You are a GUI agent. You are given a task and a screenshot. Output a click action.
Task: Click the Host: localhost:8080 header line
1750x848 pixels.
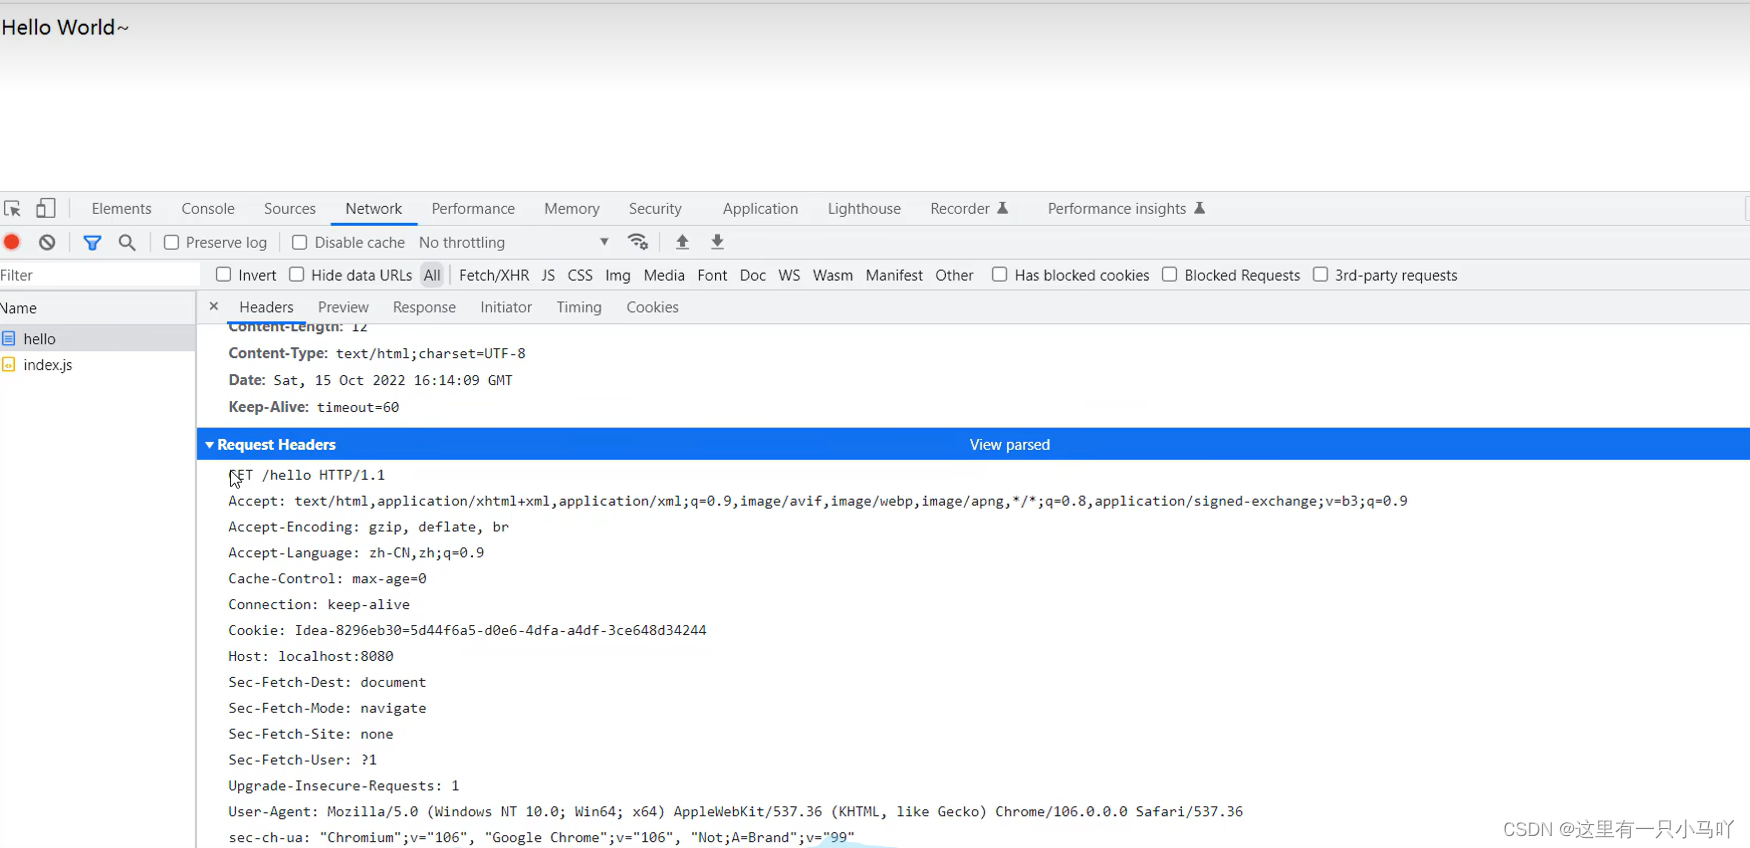click(311, 656)
